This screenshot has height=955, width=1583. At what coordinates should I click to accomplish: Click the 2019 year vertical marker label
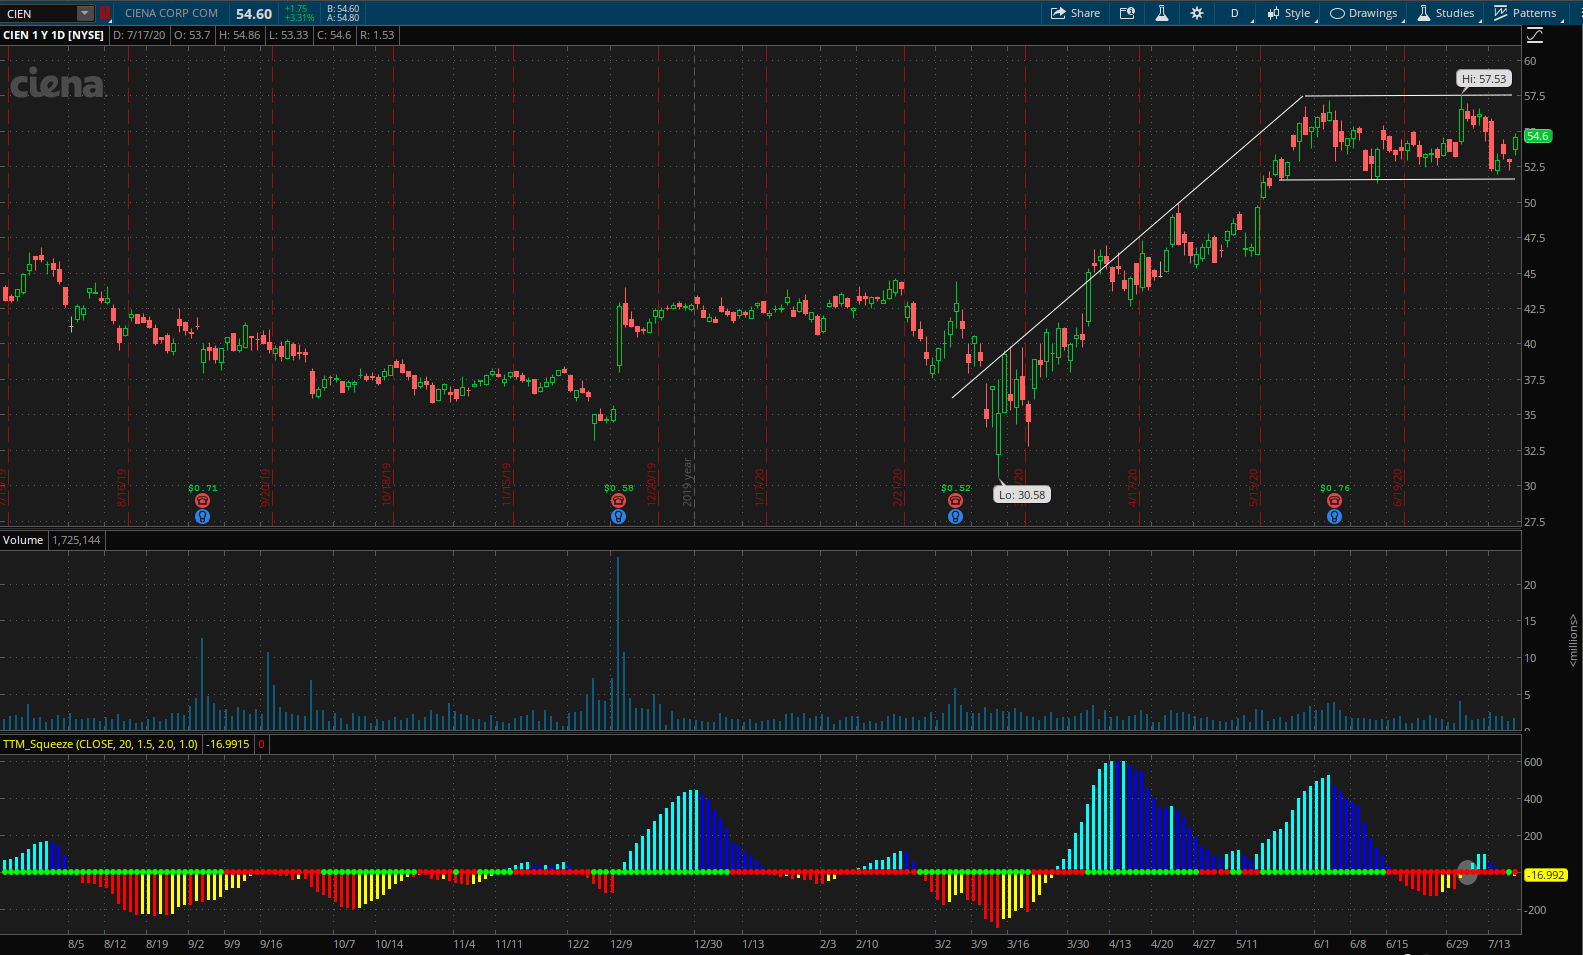[688, 481]
